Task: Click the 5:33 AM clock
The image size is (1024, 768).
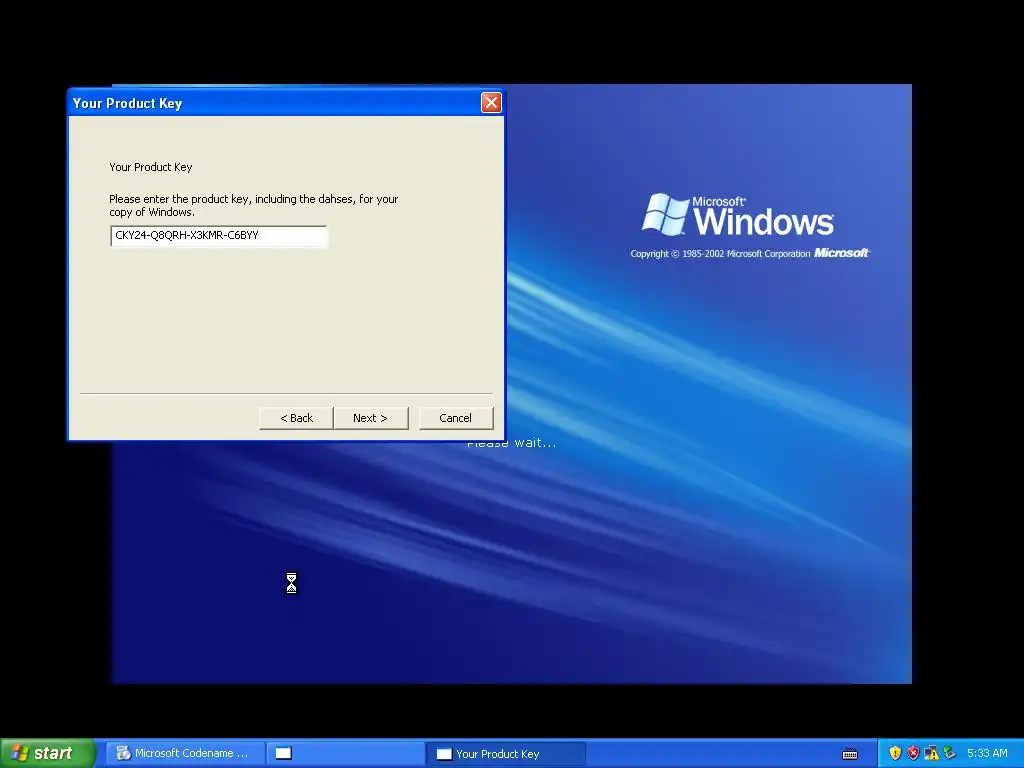Action: tap(987, 753)
